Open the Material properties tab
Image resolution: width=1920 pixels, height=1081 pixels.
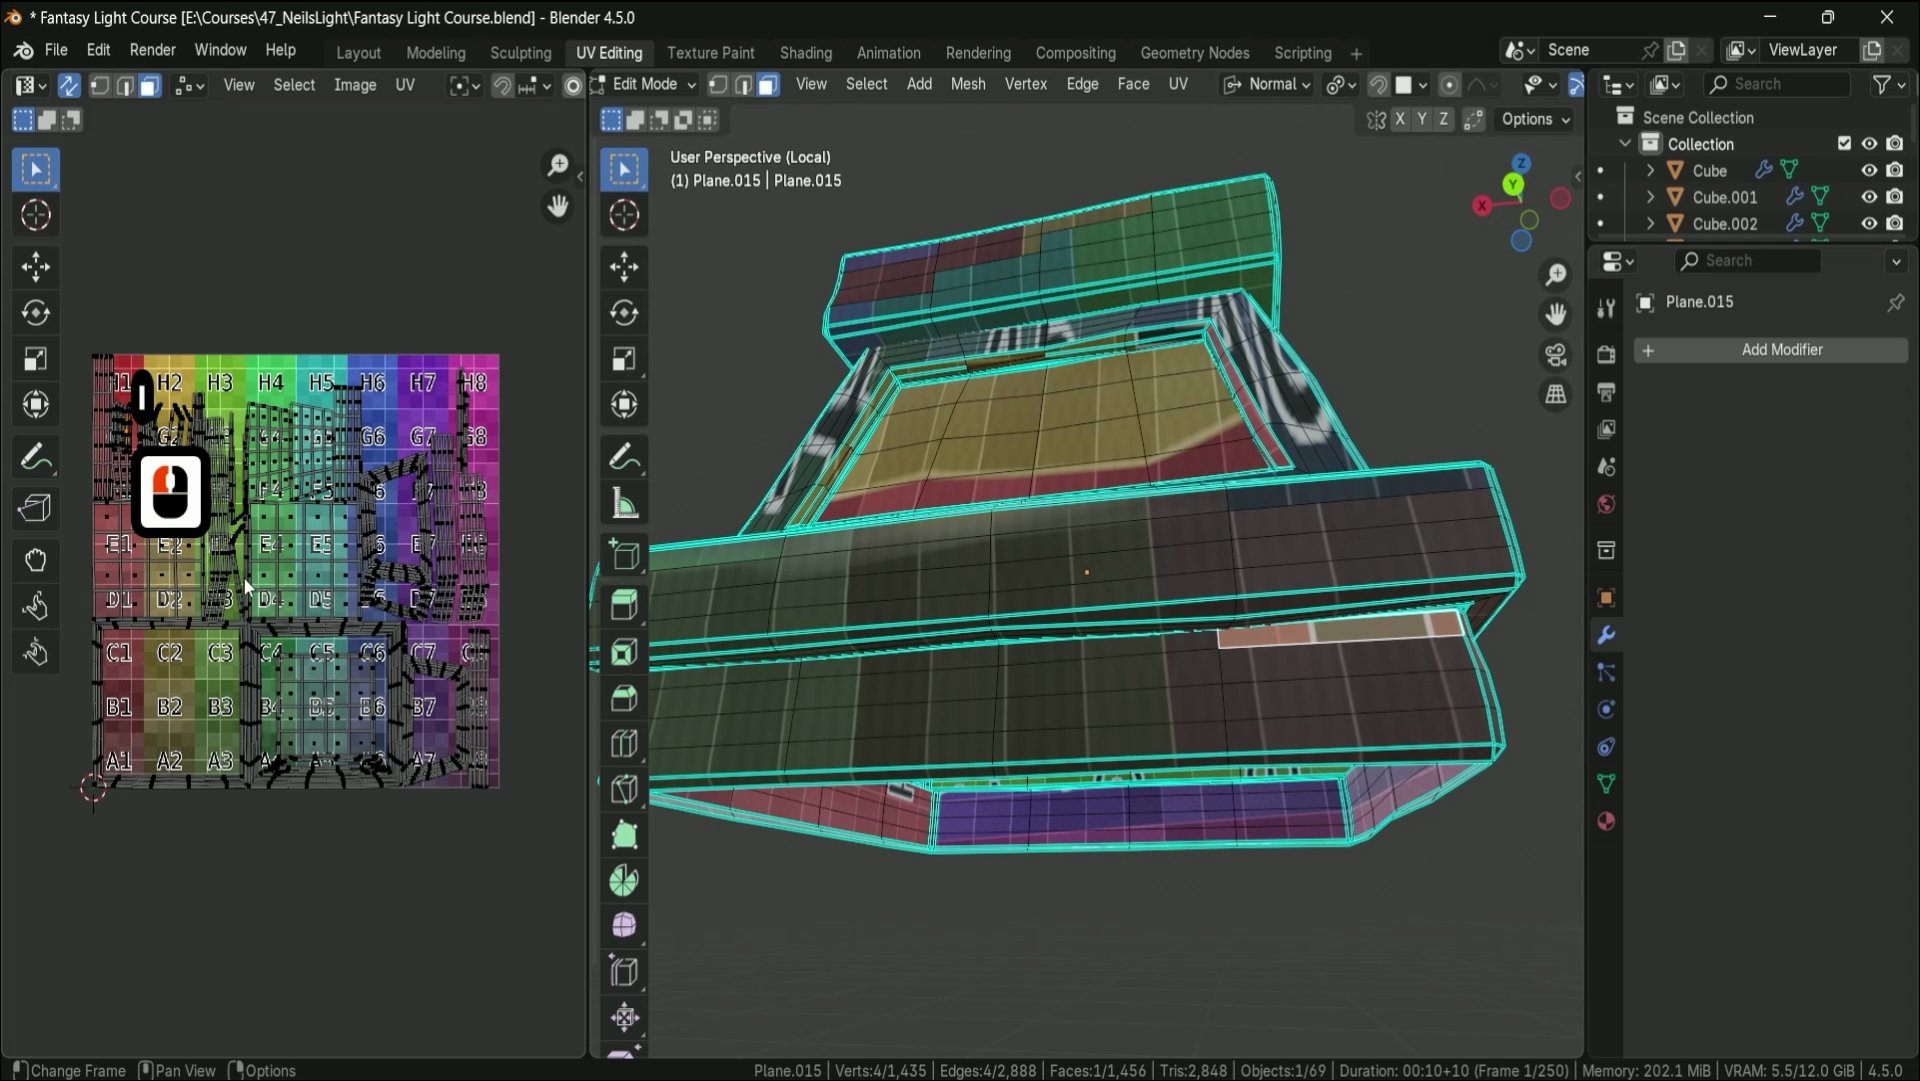coord(1606,822)
